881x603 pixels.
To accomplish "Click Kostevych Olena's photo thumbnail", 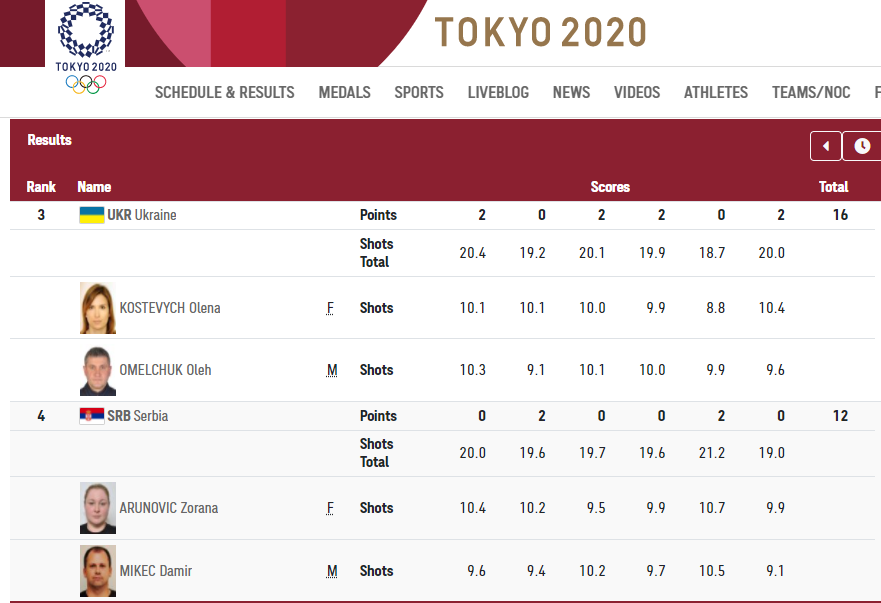I will click(x=98, y=308).
